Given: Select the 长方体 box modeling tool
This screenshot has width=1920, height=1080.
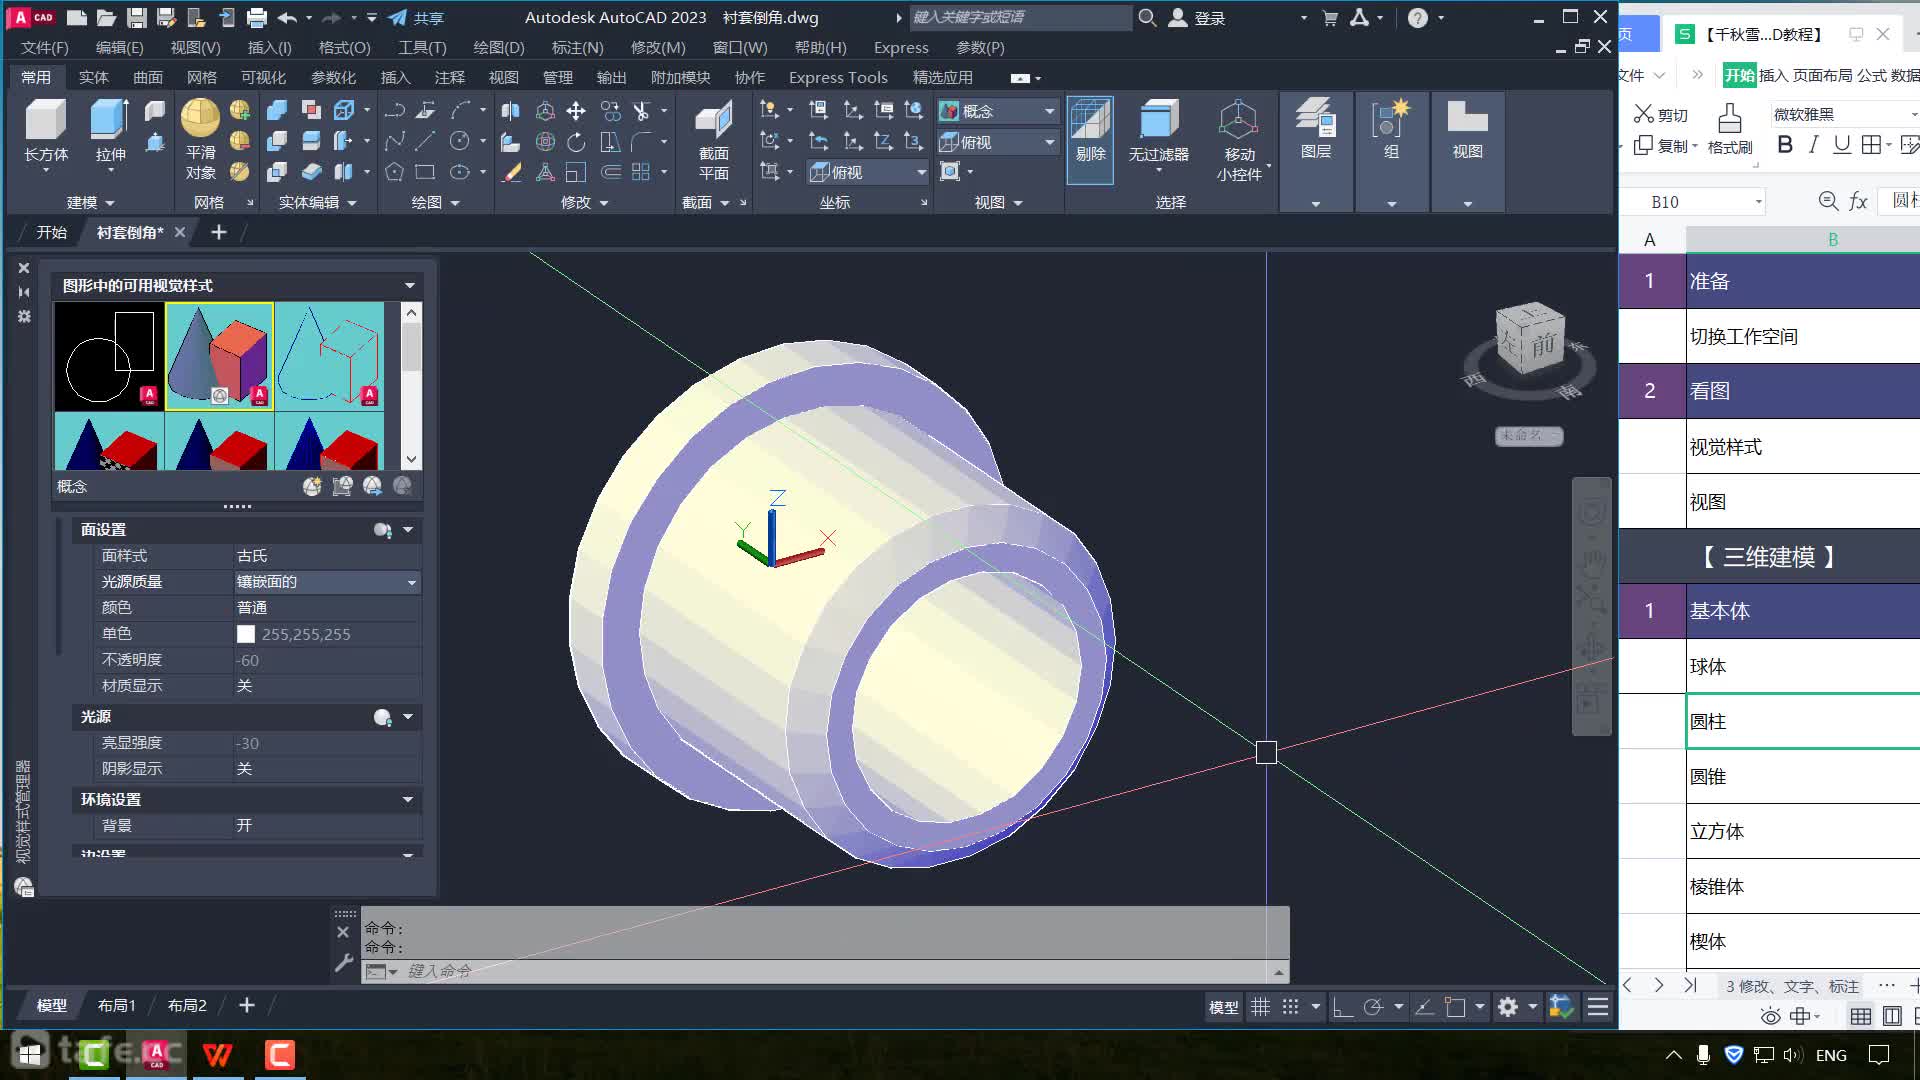Looking at the screenshot, I should (46, 130).
